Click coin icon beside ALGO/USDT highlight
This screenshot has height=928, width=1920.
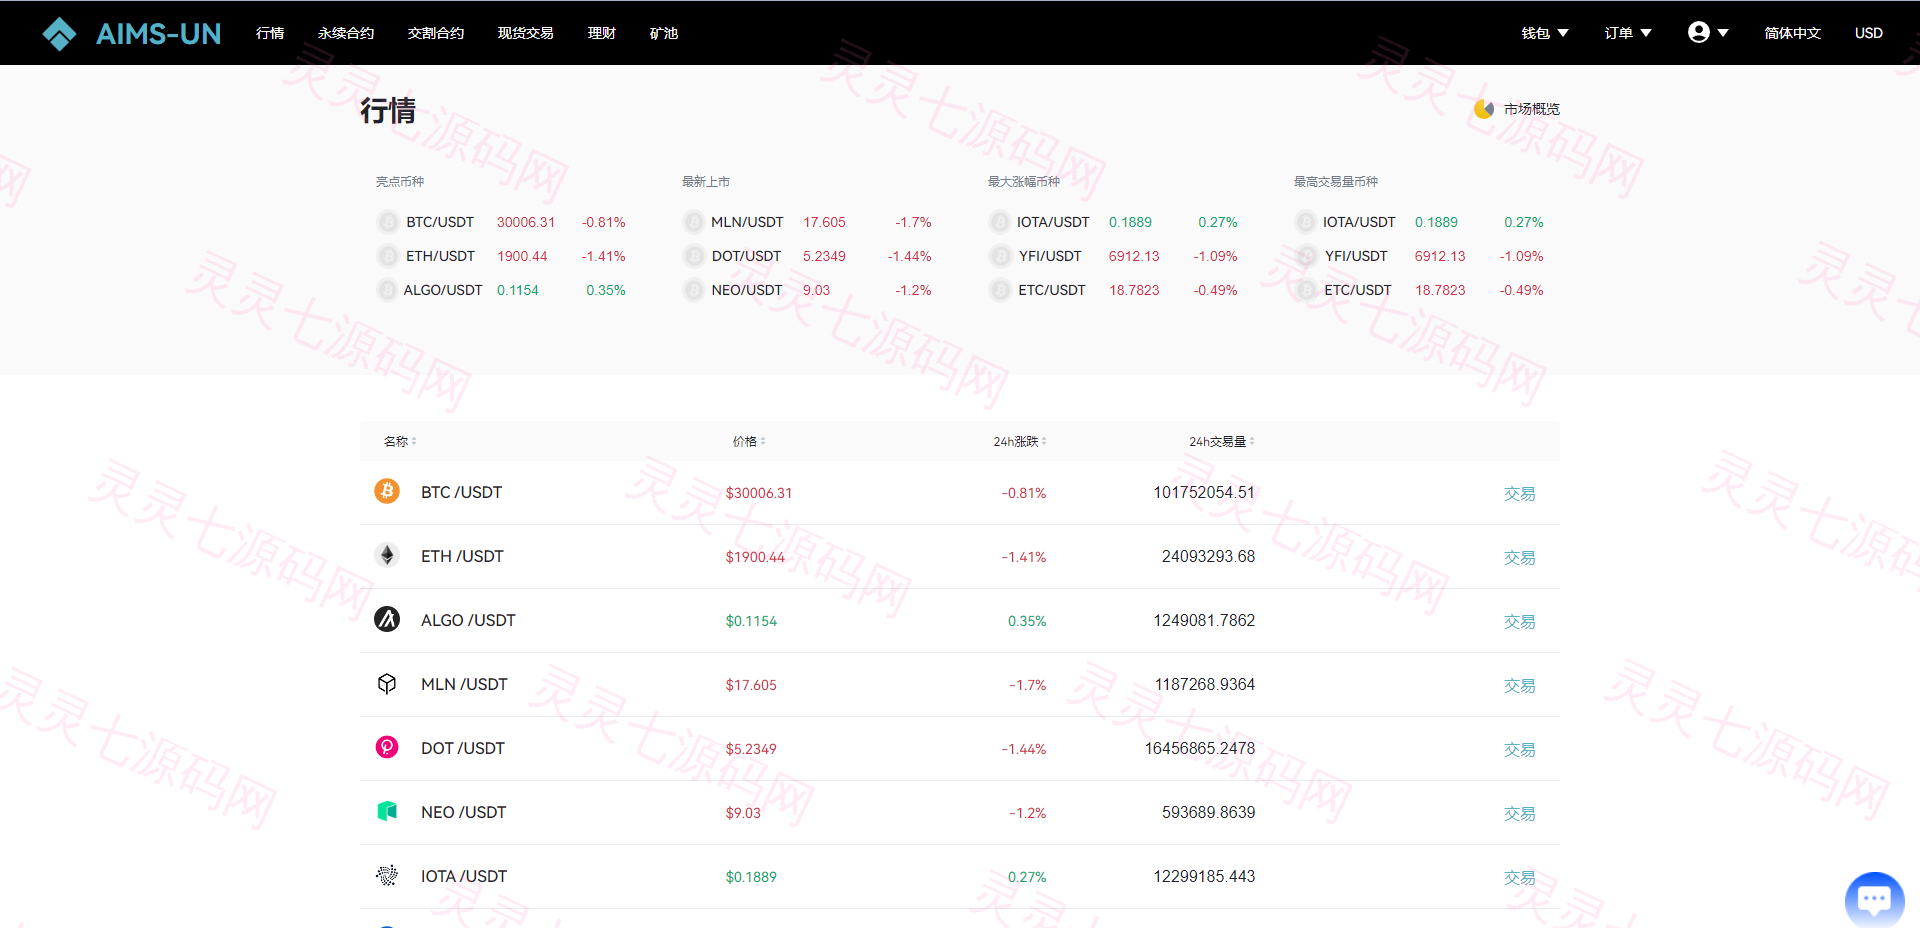[388, 290]
